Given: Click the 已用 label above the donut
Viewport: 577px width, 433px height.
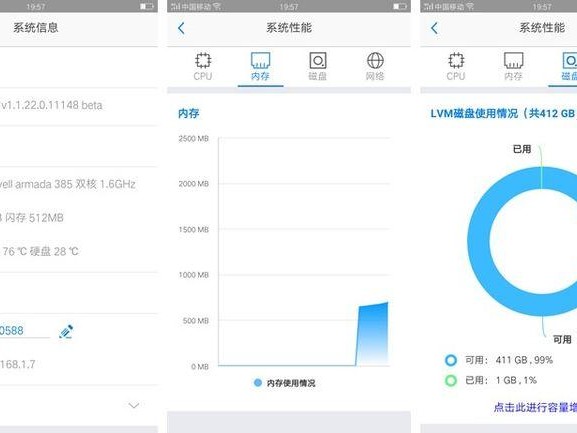Looking at the screenshot, I should [x=522, y=149].
